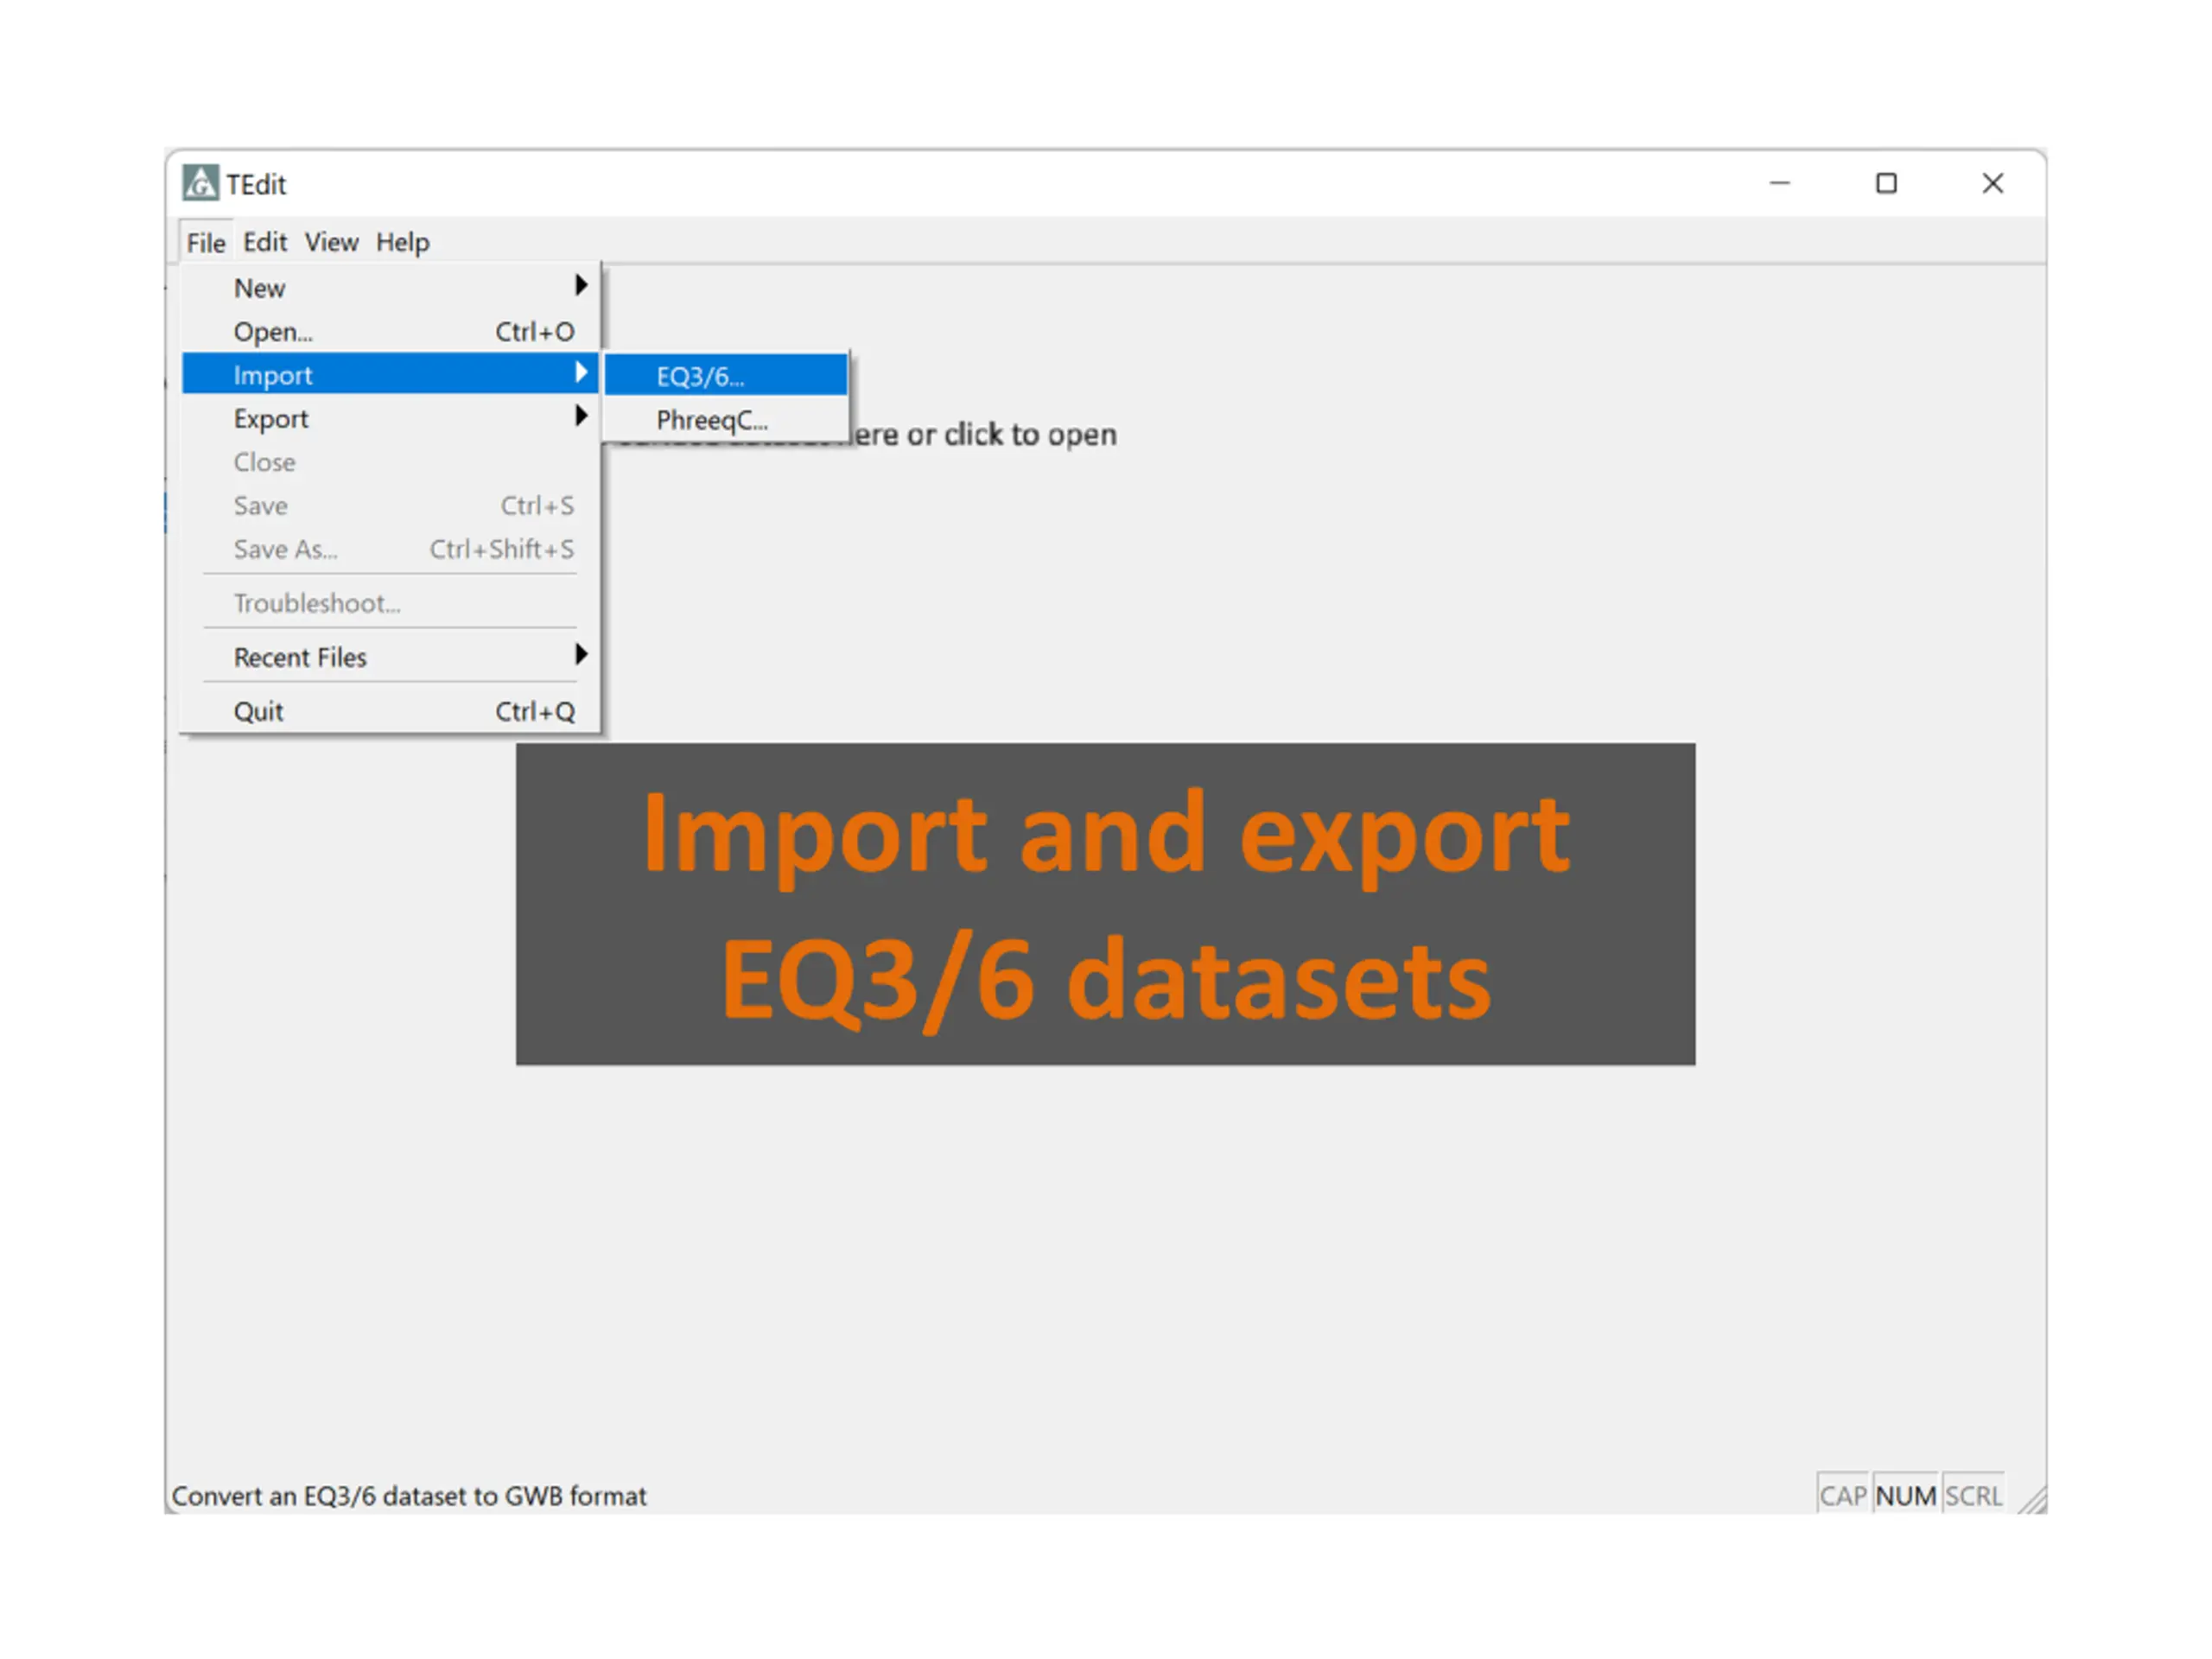2212x1659 pixels.
Task: Click the File menu in menu bar
Action: click(x=206, y=243)
